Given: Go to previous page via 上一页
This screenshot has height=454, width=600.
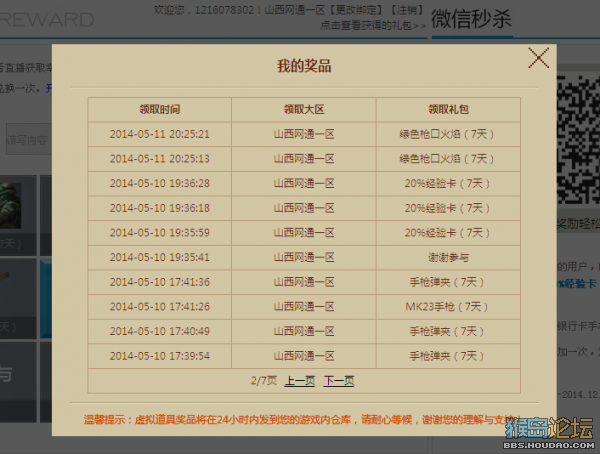Looking at the screenshot, I should (300, 381).
